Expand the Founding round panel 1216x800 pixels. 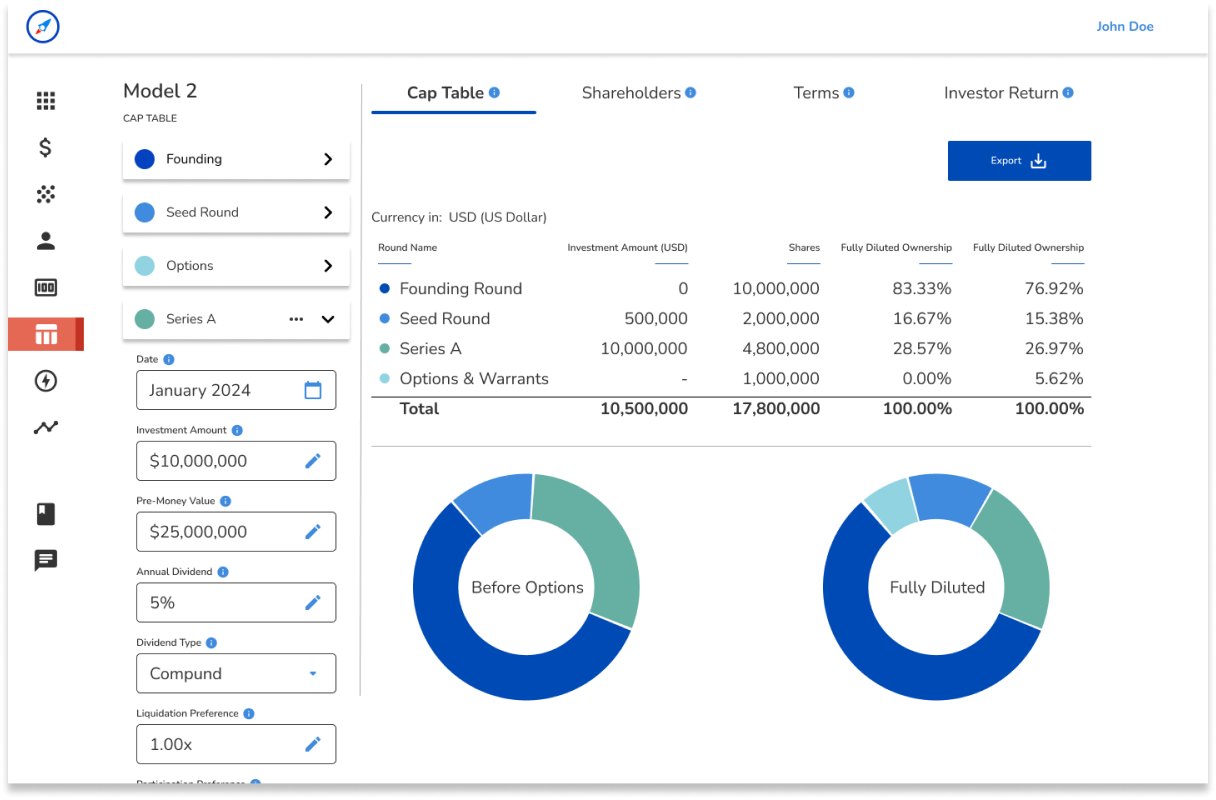pos(327,159)
